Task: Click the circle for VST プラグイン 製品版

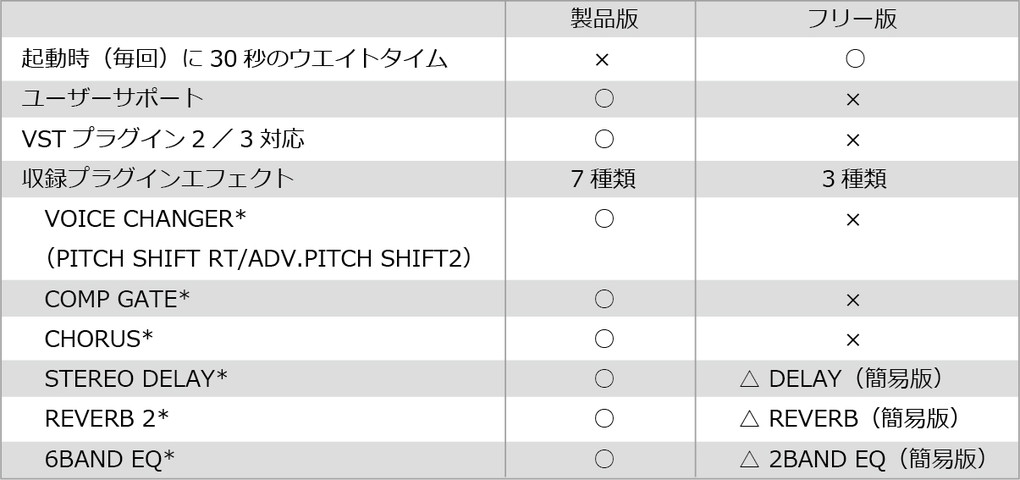Action: point(604,139)
